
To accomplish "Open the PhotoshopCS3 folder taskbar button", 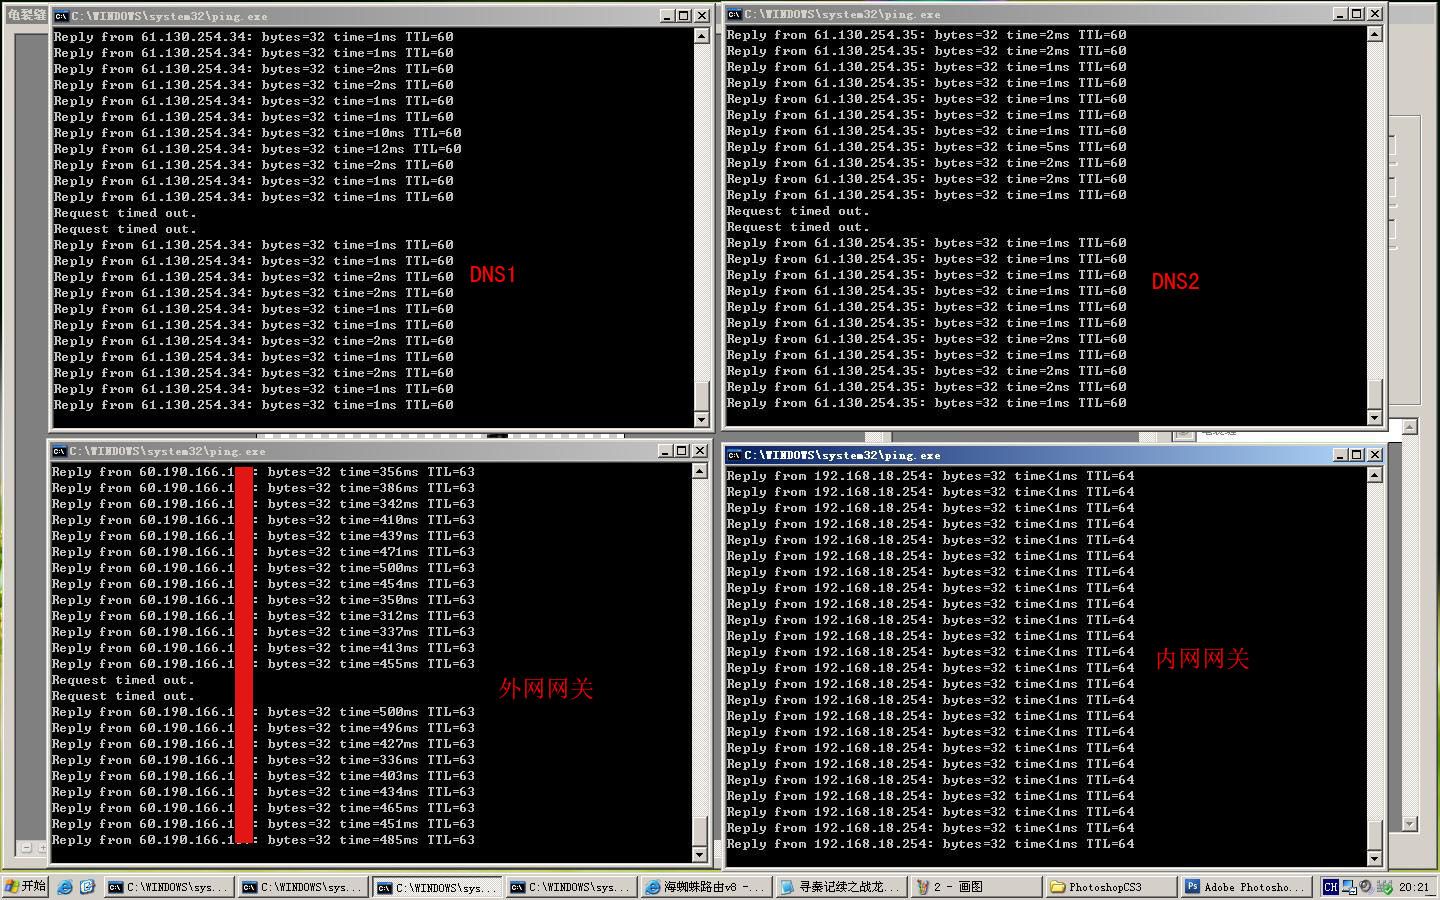I will (1110, 887).
